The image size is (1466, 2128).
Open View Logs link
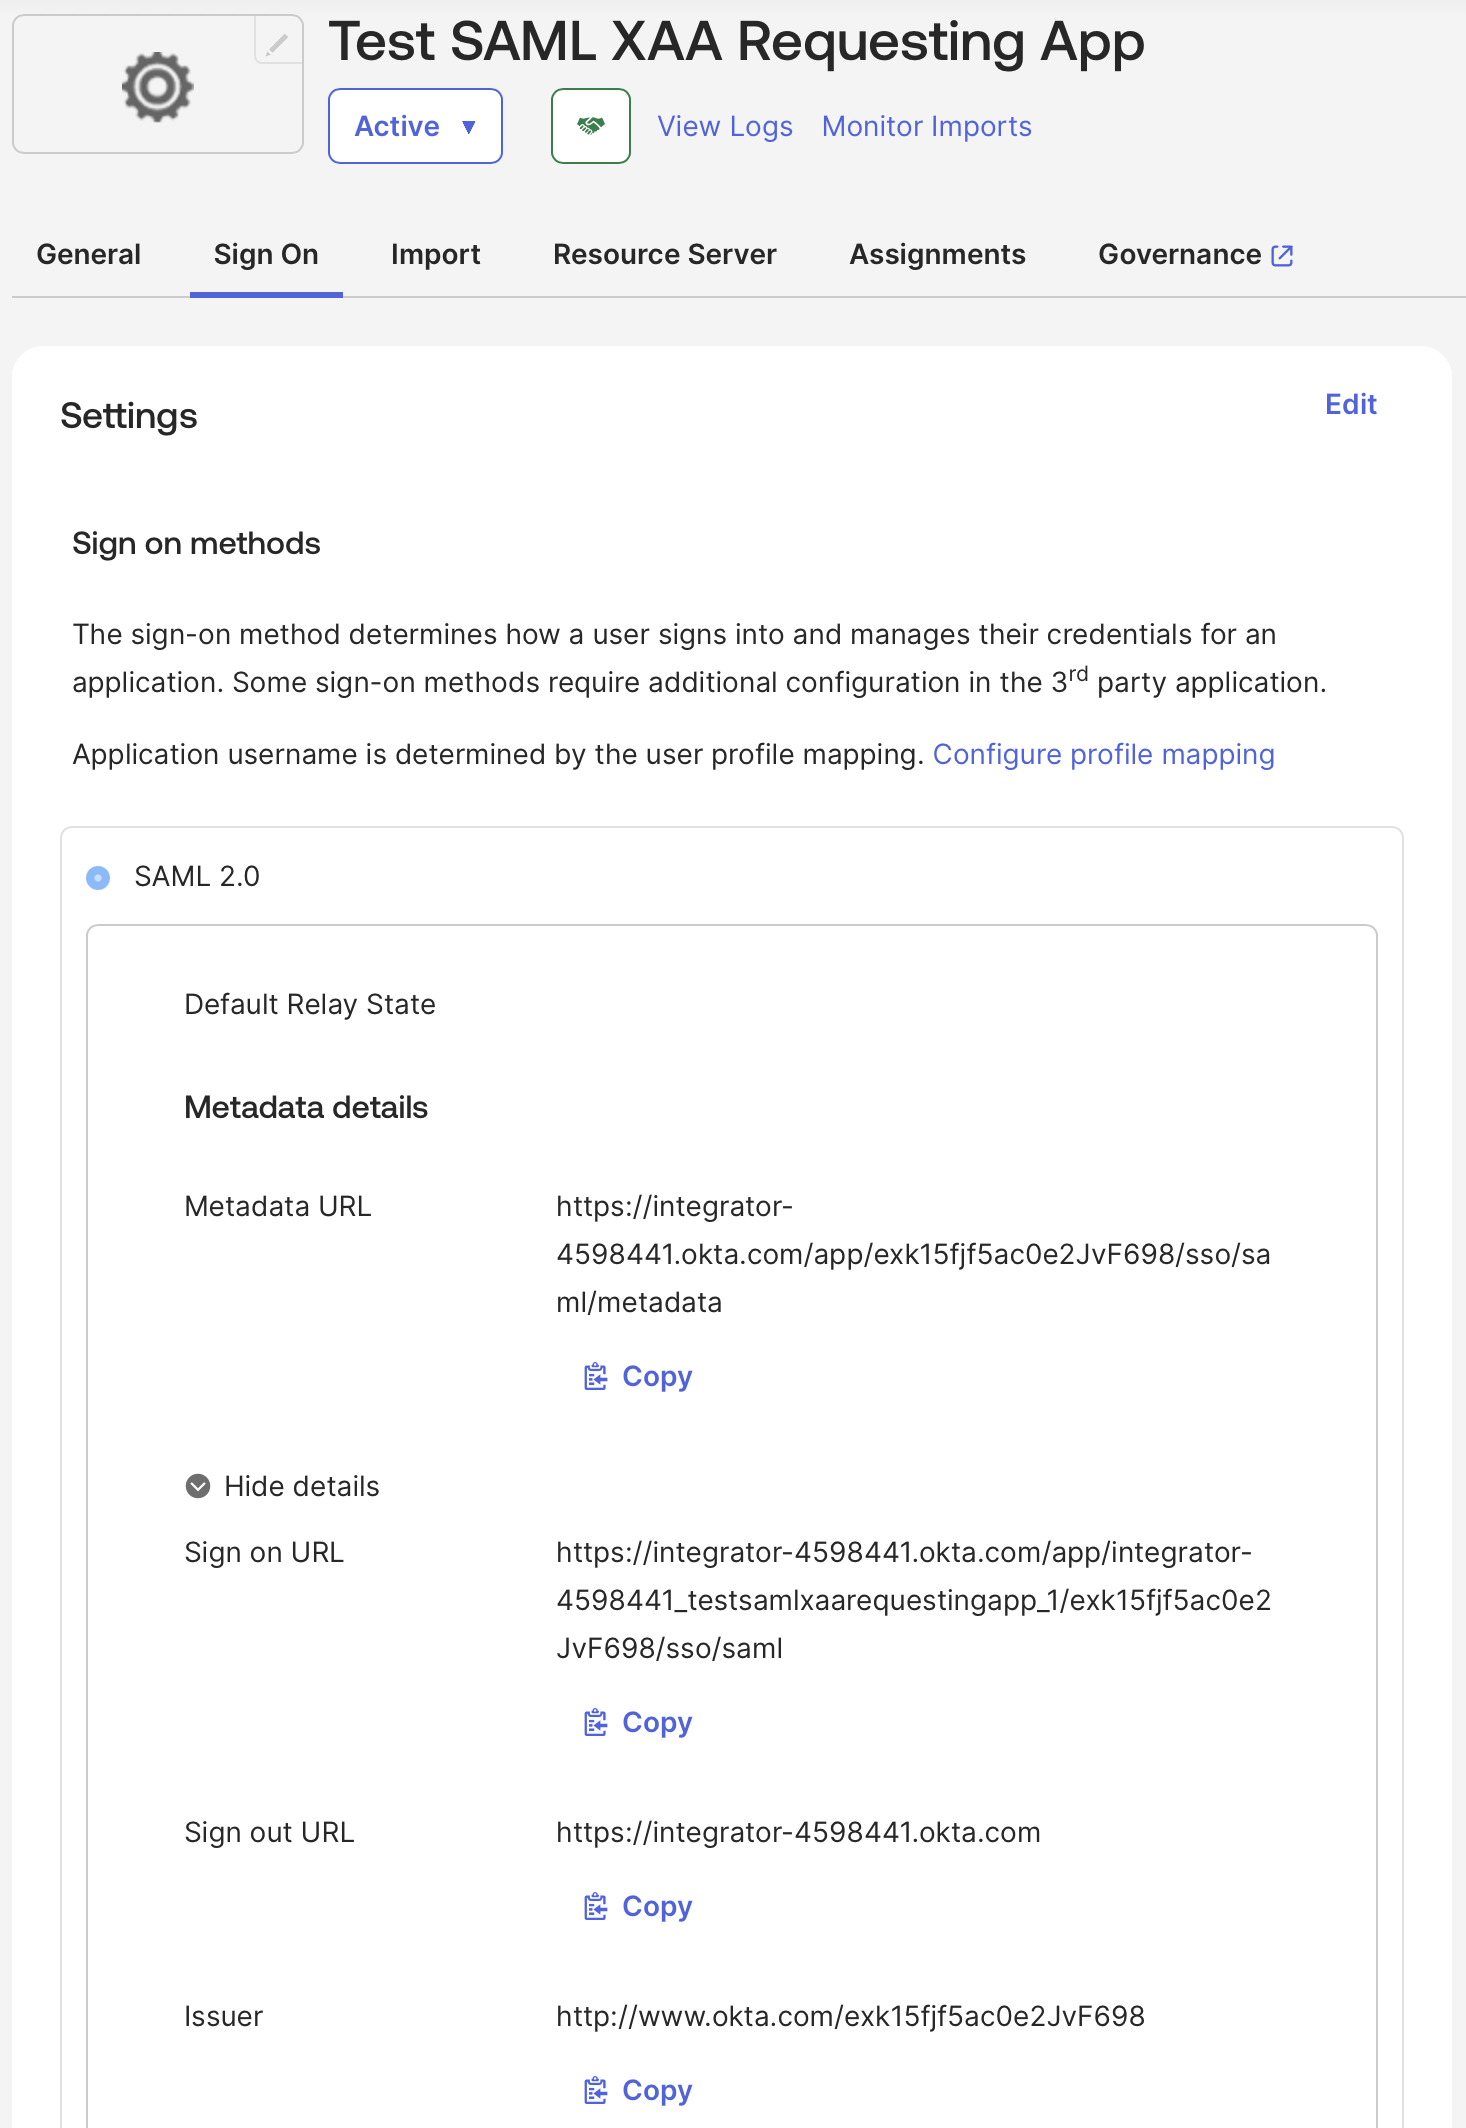click(725, 126)
